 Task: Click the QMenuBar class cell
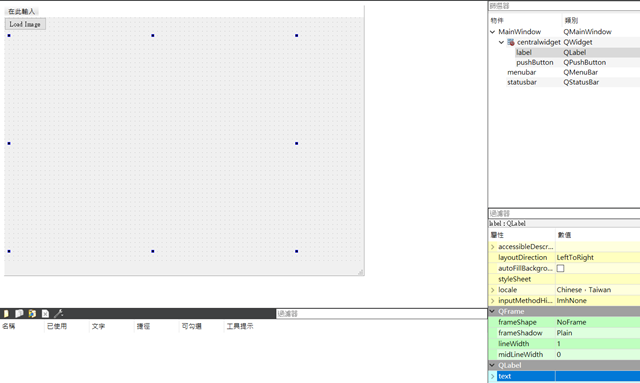580,72
